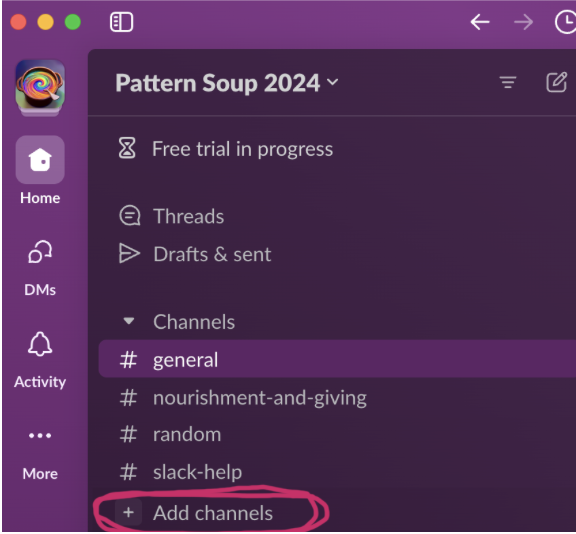Open Drafts & sent
Image resolution: width=576 pixels, height=534 pixels.
tap(195, 254)
